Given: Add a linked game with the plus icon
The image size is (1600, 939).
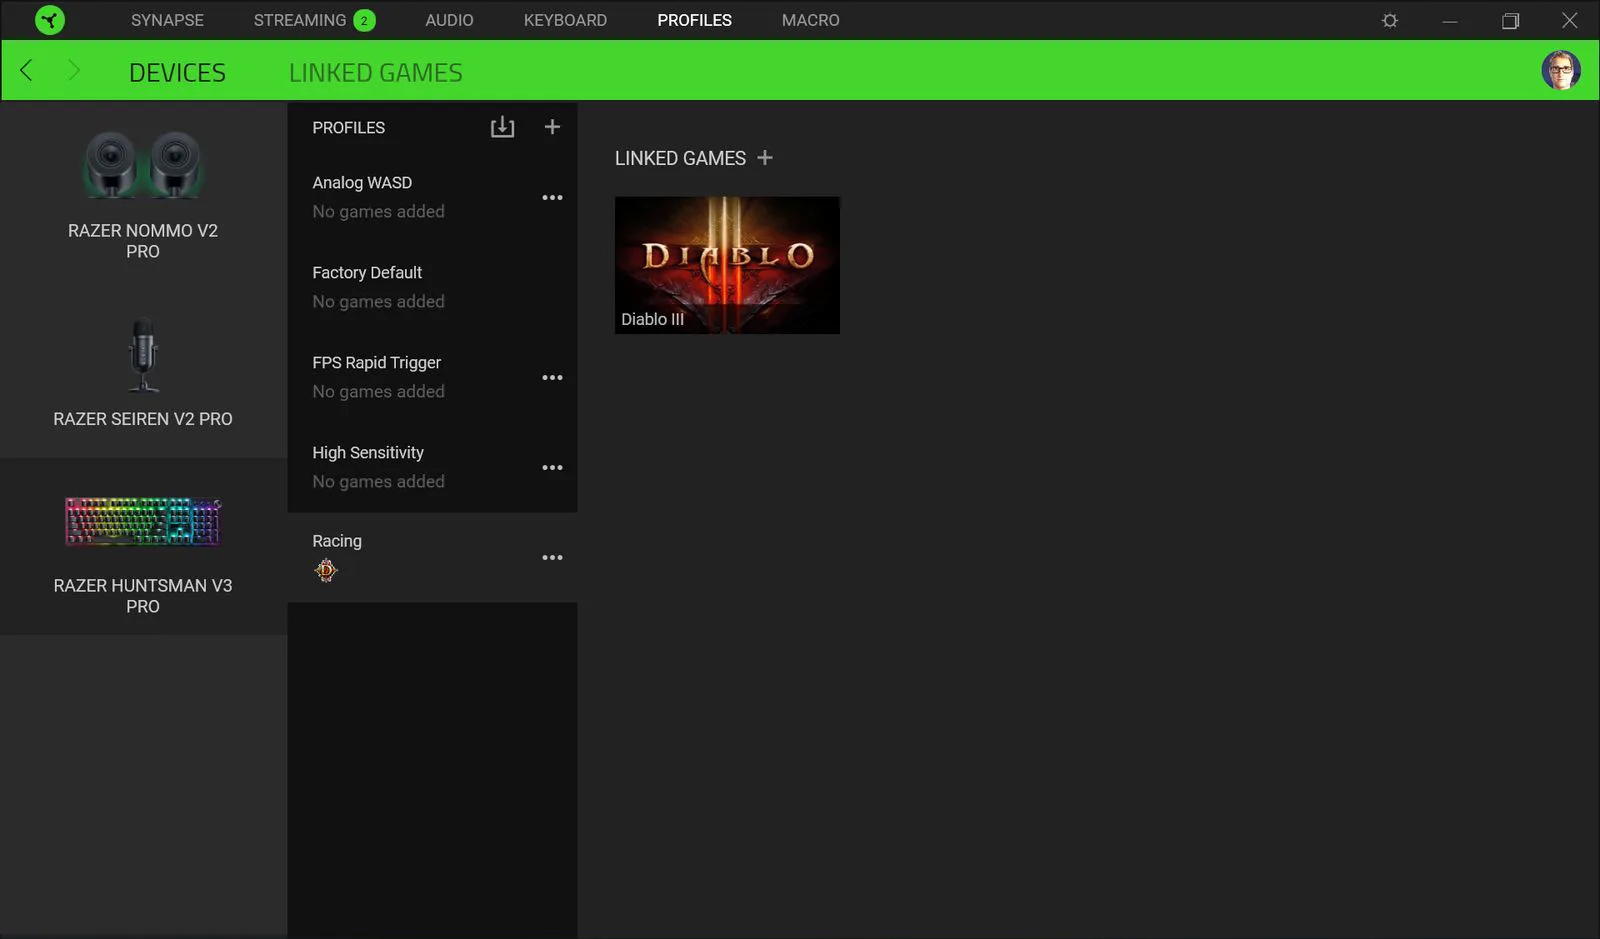Looking at the screenshot, I should [x=765, y=157].
